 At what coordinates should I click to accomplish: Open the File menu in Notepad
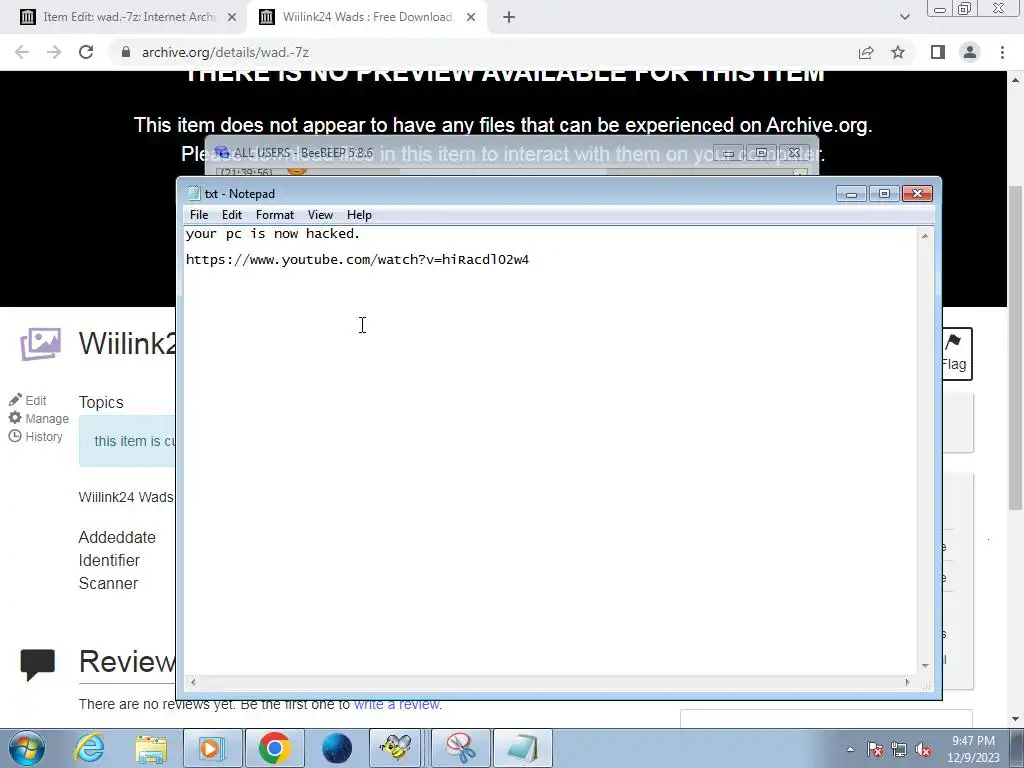(x=199, y=215)
